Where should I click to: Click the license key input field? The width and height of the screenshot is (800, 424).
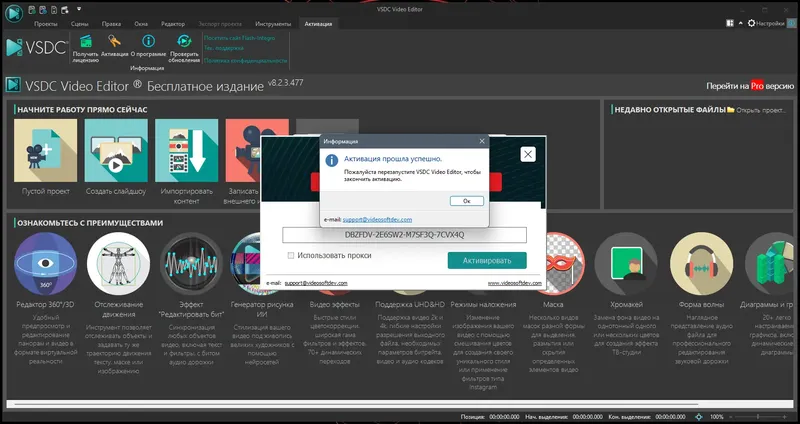pos(405,235)
